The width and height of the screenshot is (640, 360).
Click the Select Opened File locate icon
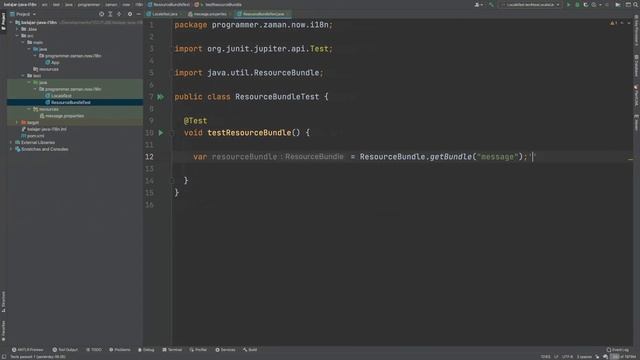pyautogui.click(x=101, y=14)
